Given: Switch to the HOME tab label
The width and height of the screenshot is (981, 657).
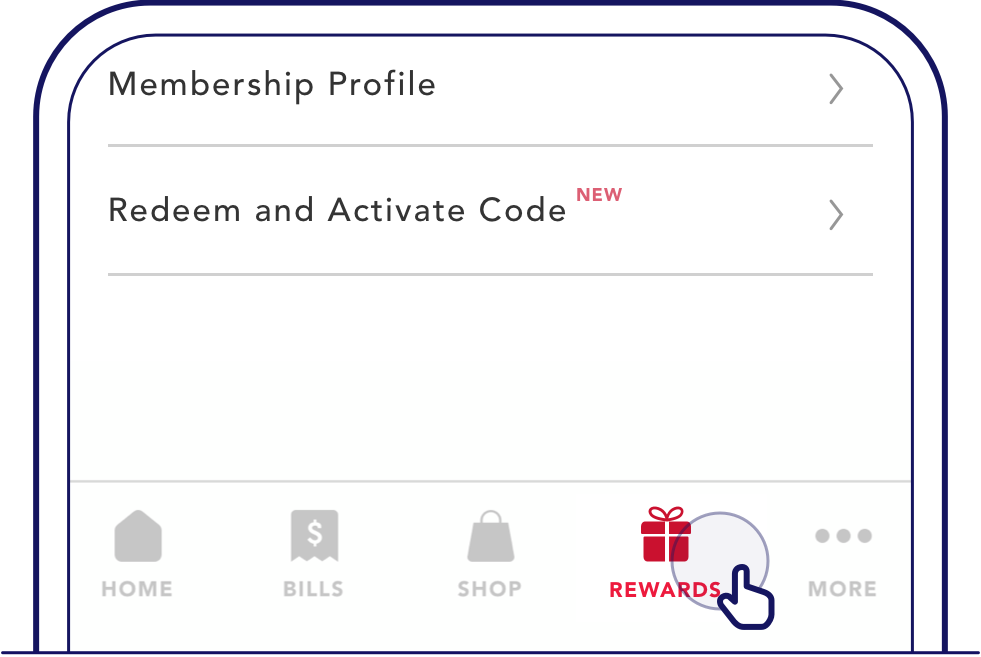Looking at the screenshot, I should point(137,589).
